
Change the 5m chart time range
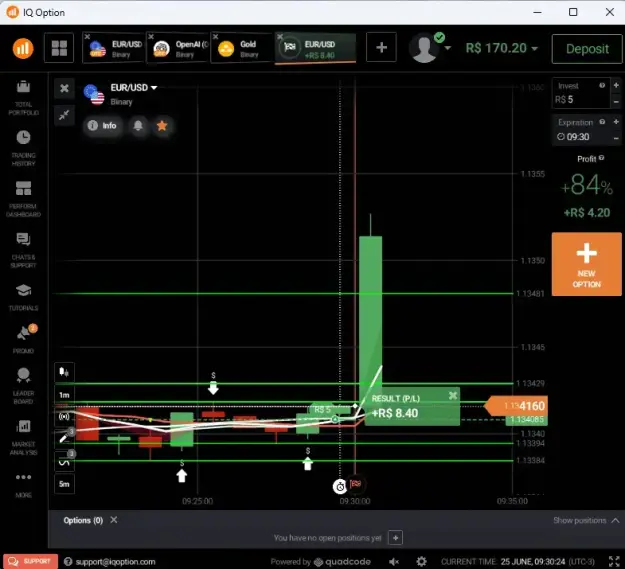click(64, 484)
